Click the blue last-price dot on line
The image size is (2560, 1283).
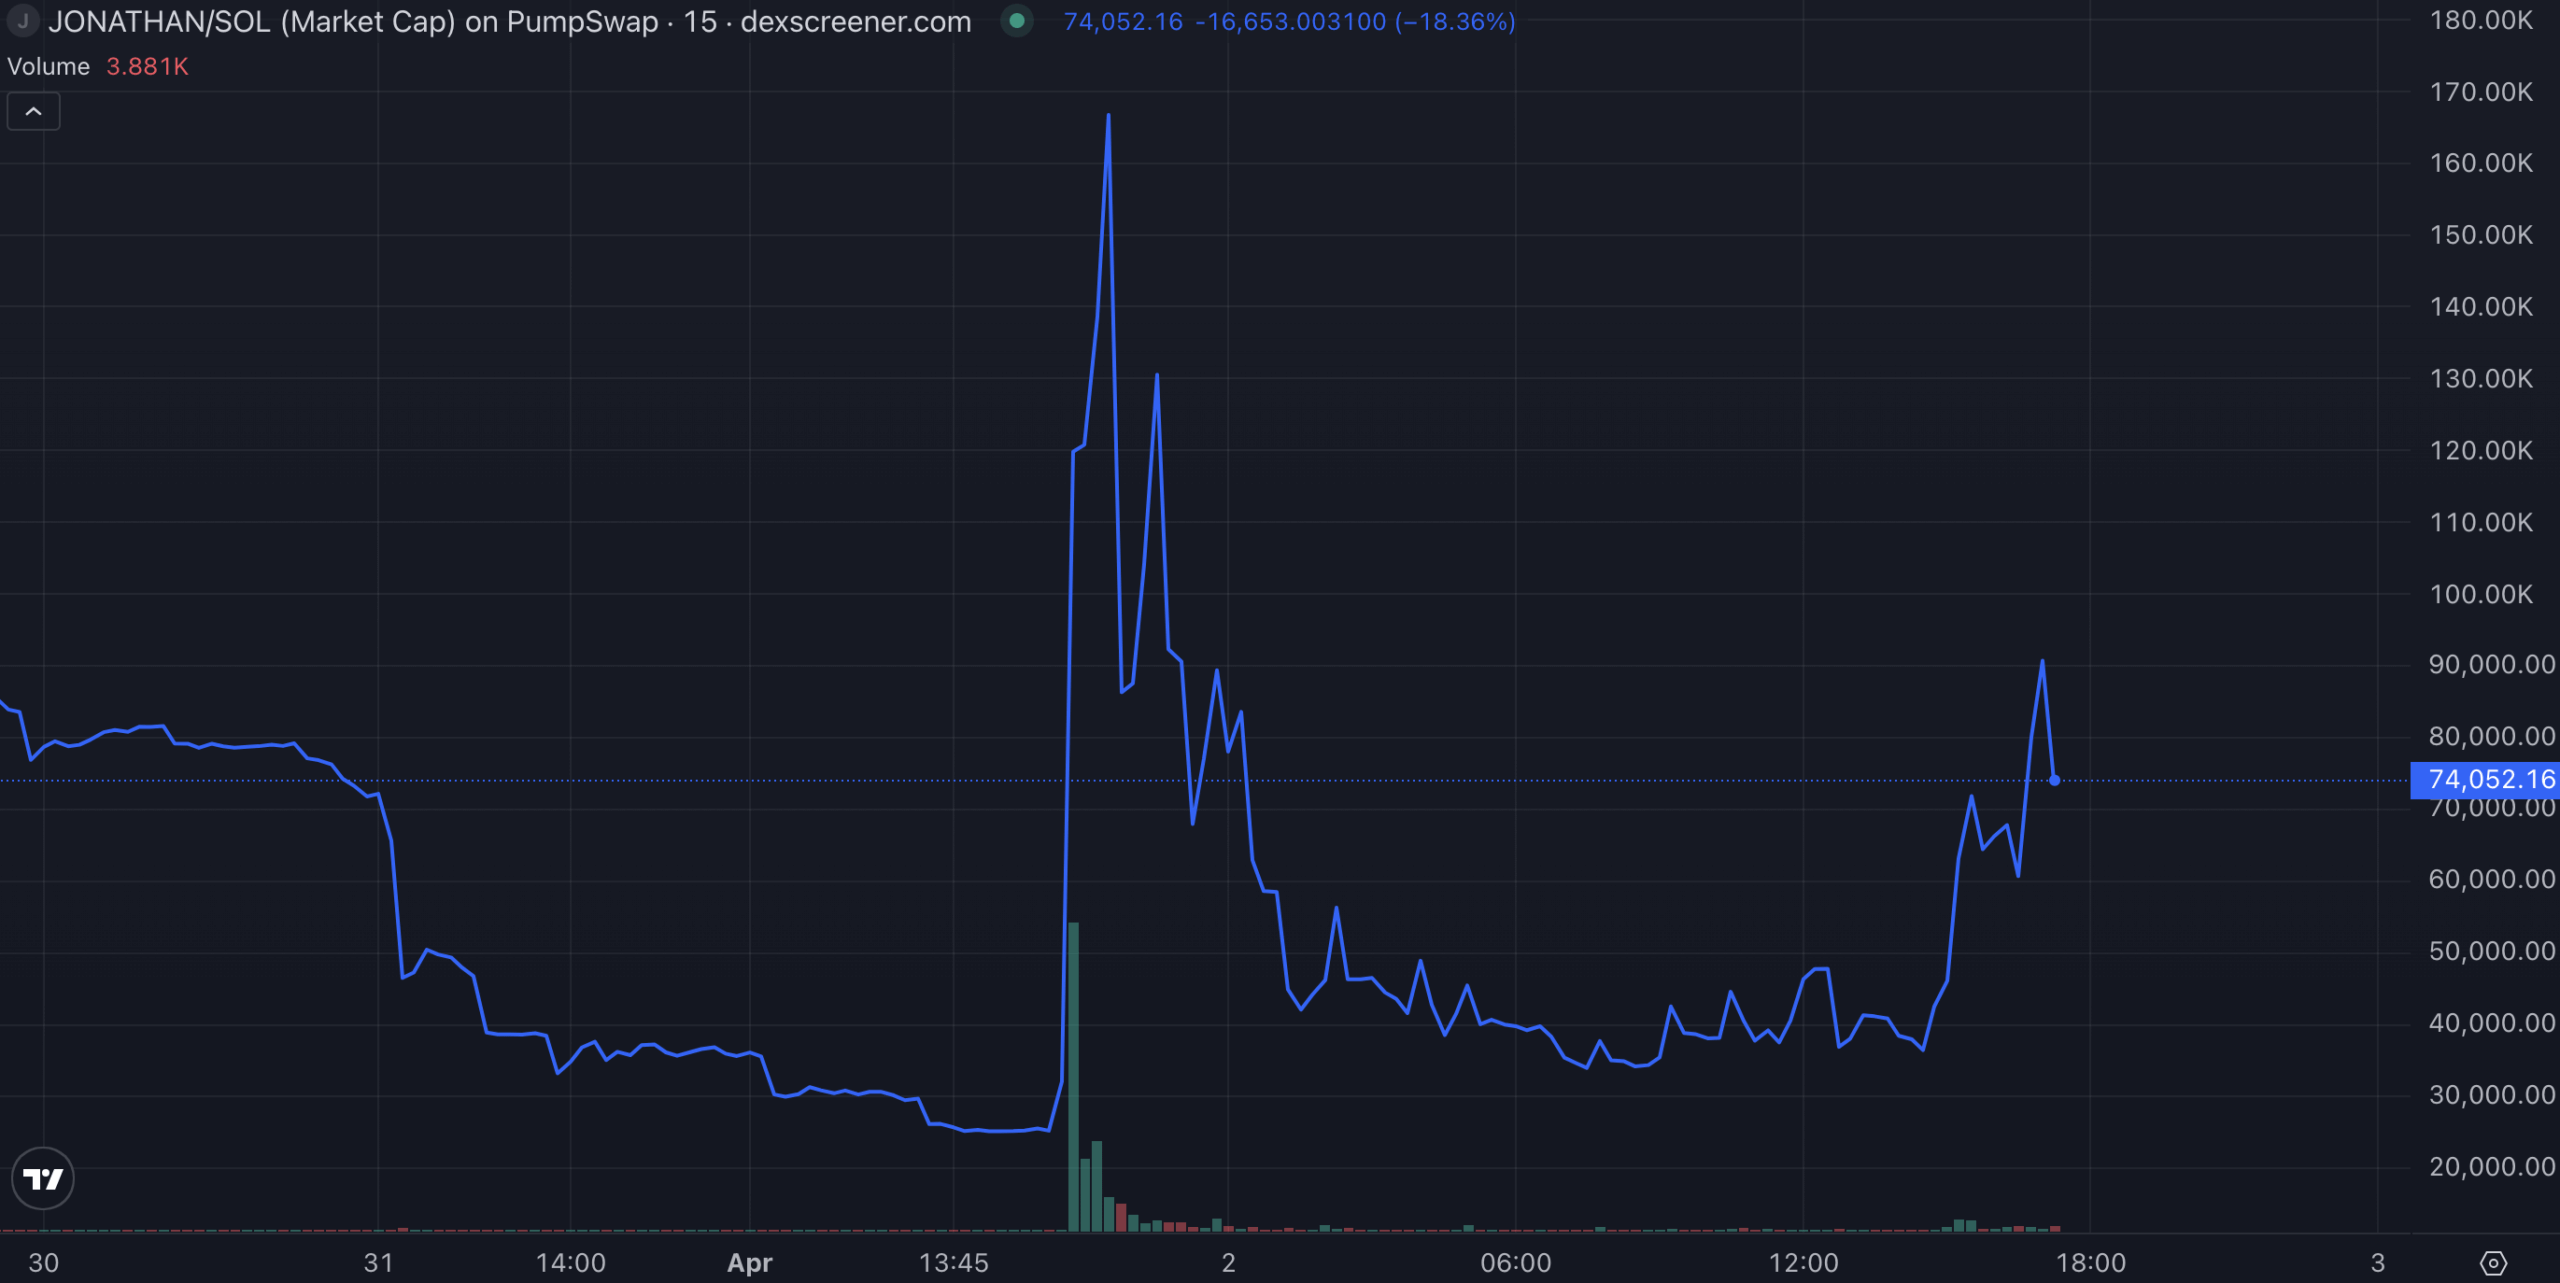pyautogui.click(x=2054, y=780)
